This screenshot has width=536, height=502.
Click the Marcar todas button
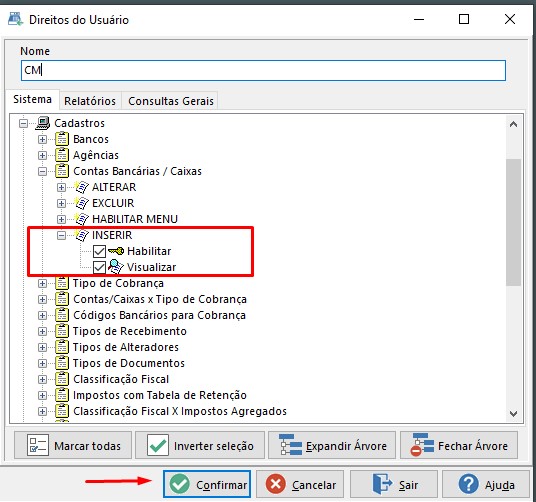(73, 445)
